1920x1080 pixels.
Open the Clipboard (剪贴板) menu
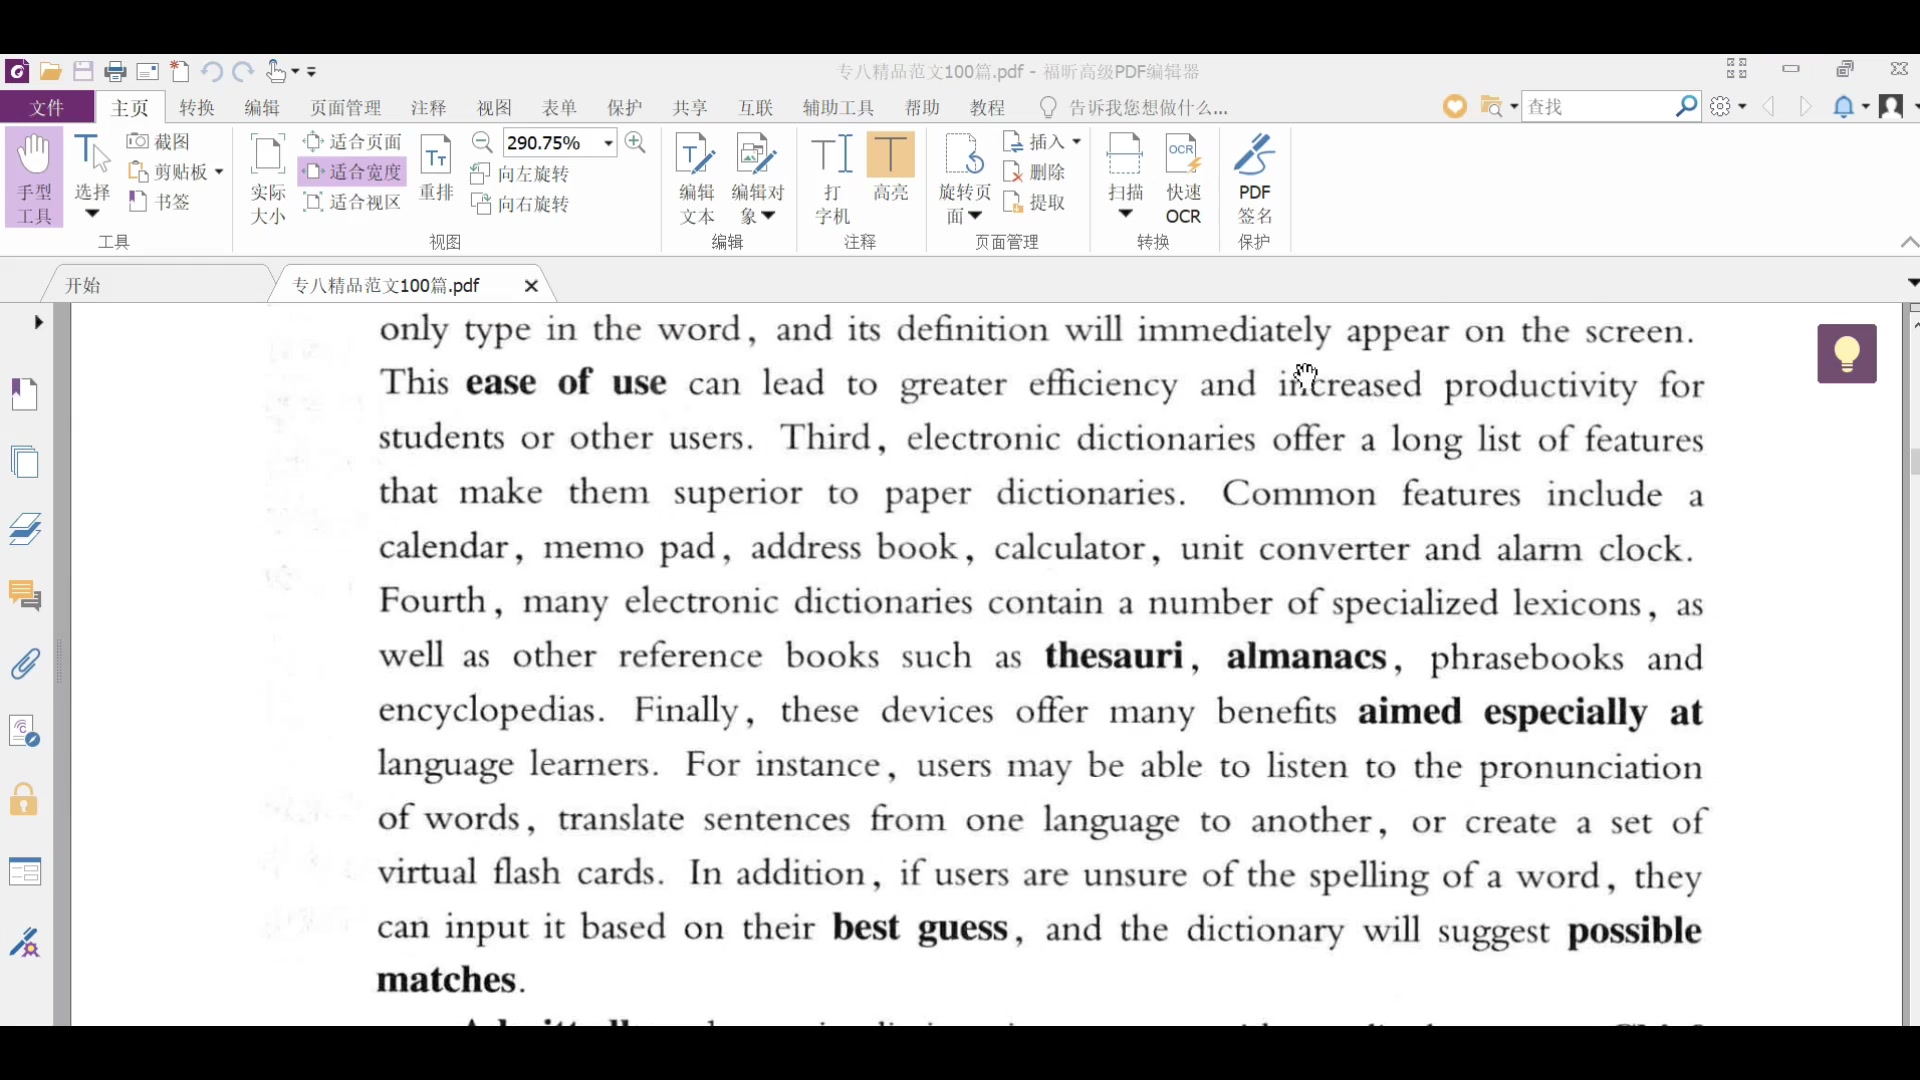(x=175, y=172)
